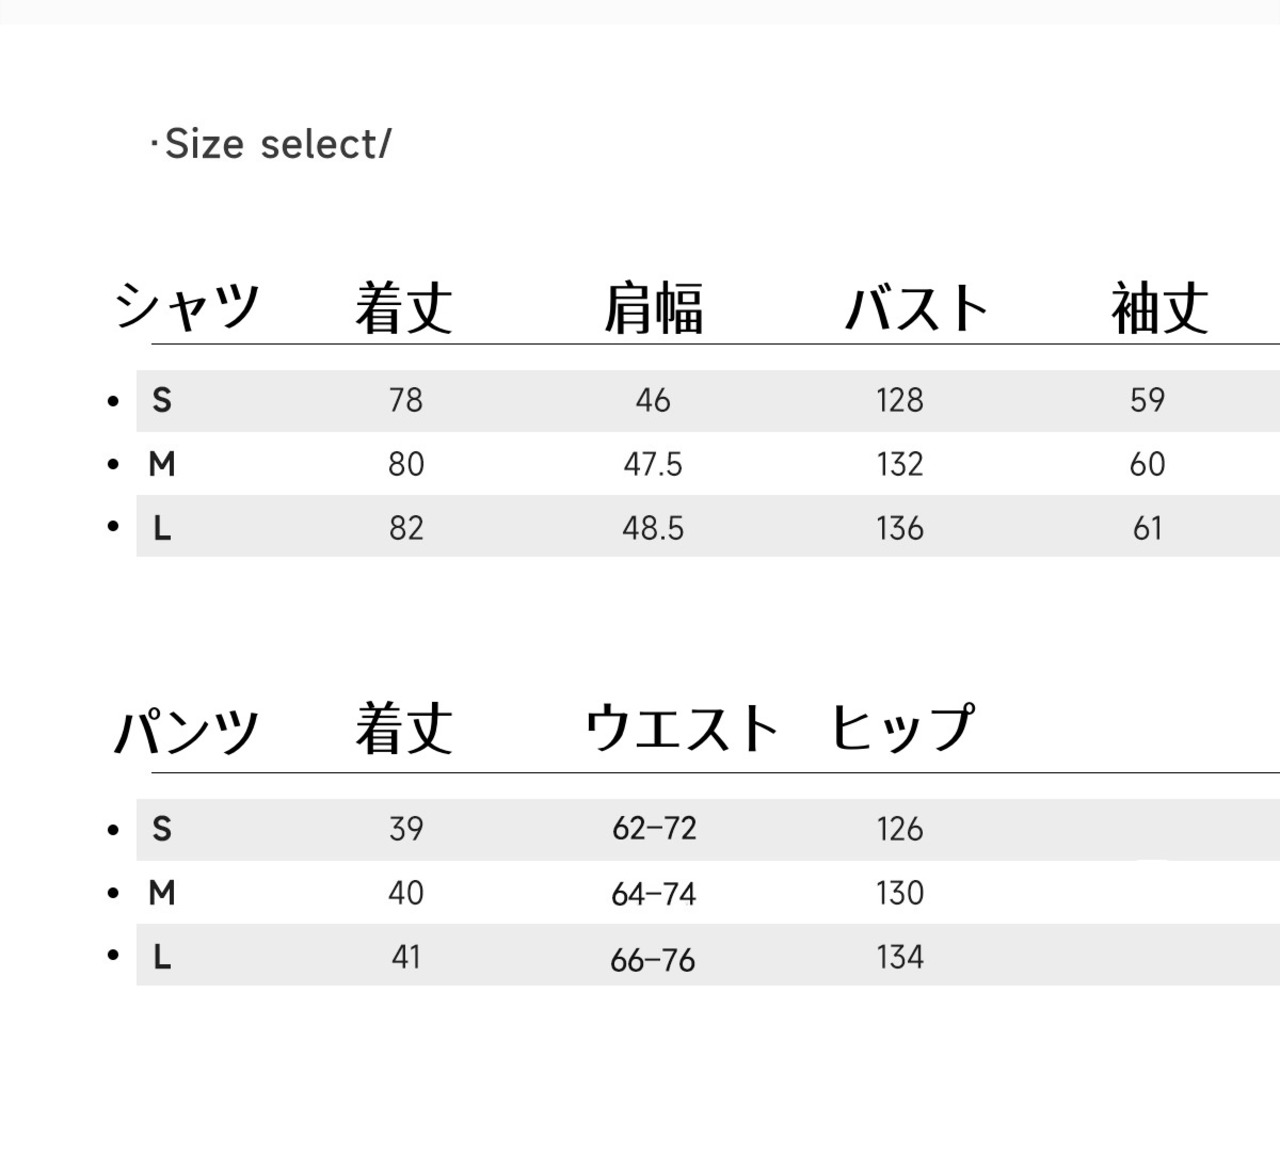Select the M row label in shirt table
This screenshot has width=1280, height=1168.
point(162,464)
